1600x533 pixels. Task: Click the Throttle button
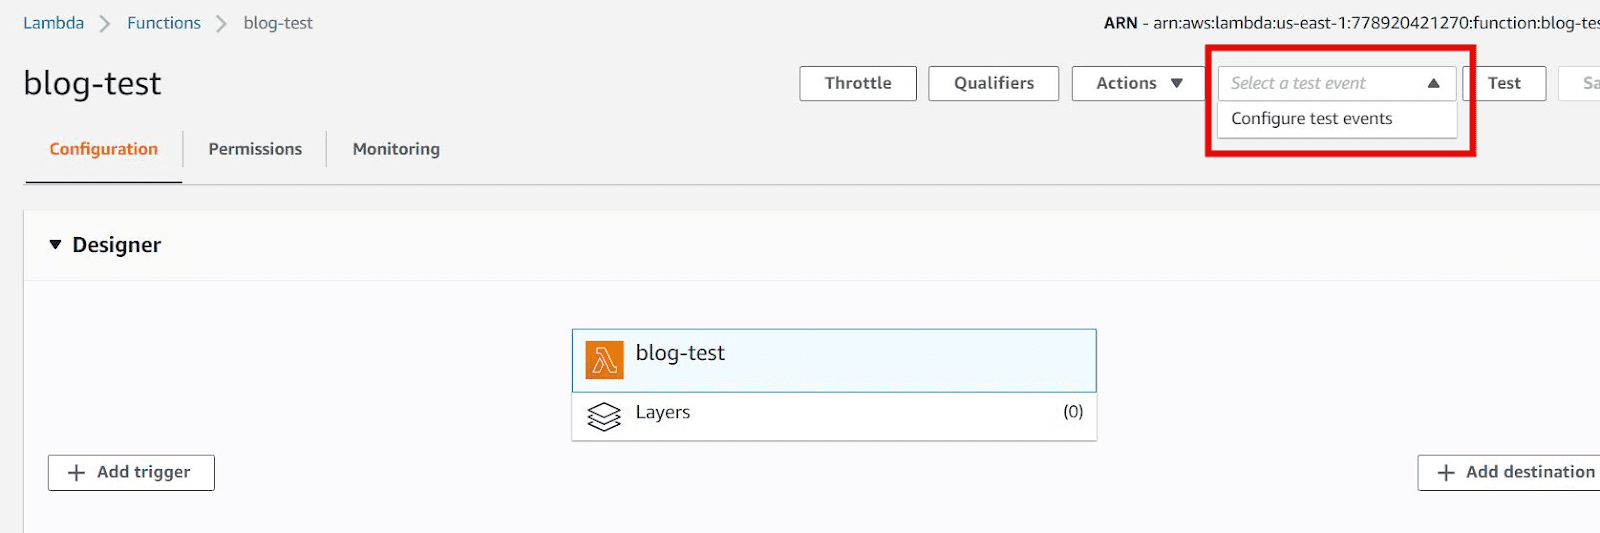pos(858,83)
